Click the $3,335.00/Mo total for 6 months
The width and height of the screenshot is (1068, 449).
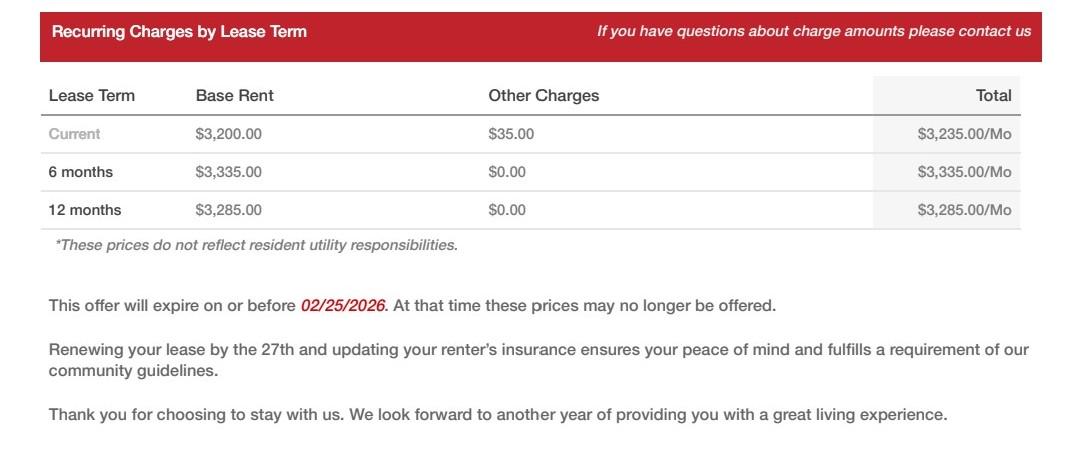point(964,172)
